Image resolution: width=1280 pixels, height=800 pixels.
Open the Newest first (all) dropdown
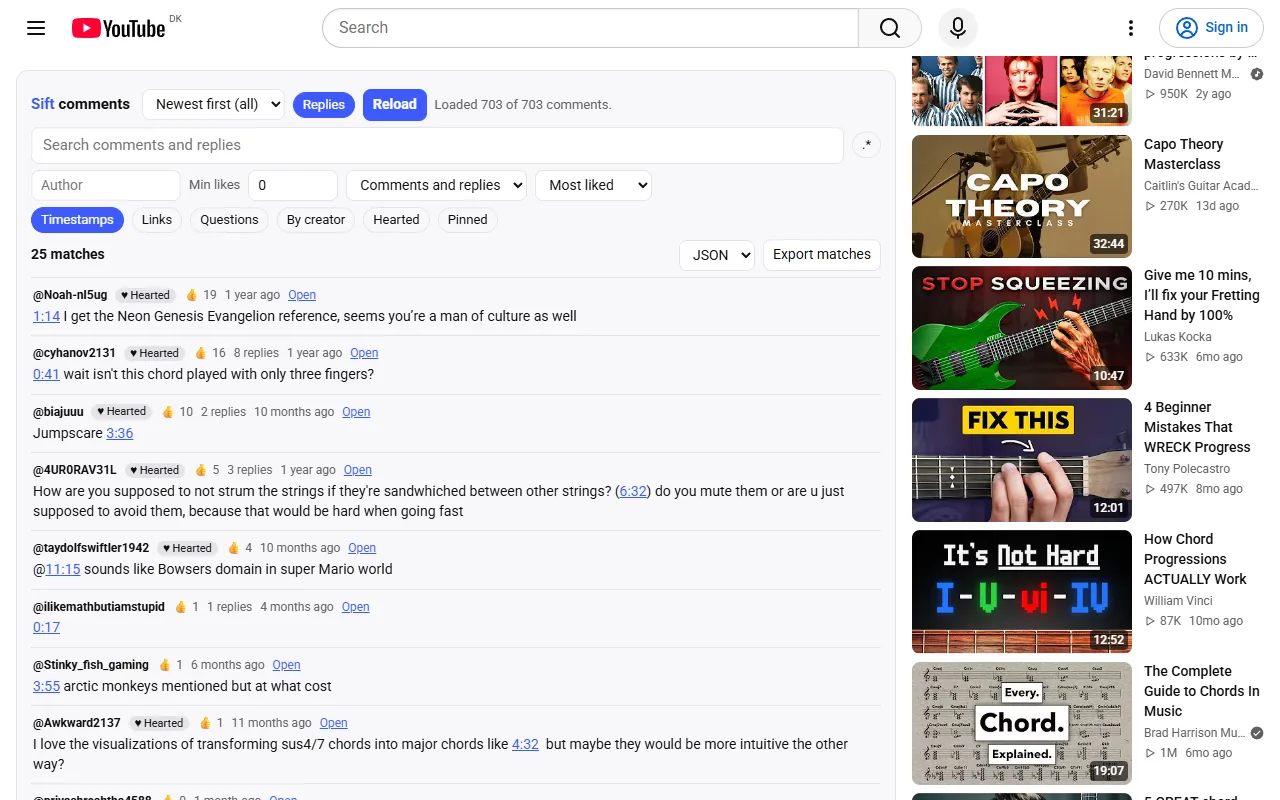coord(213,104)
